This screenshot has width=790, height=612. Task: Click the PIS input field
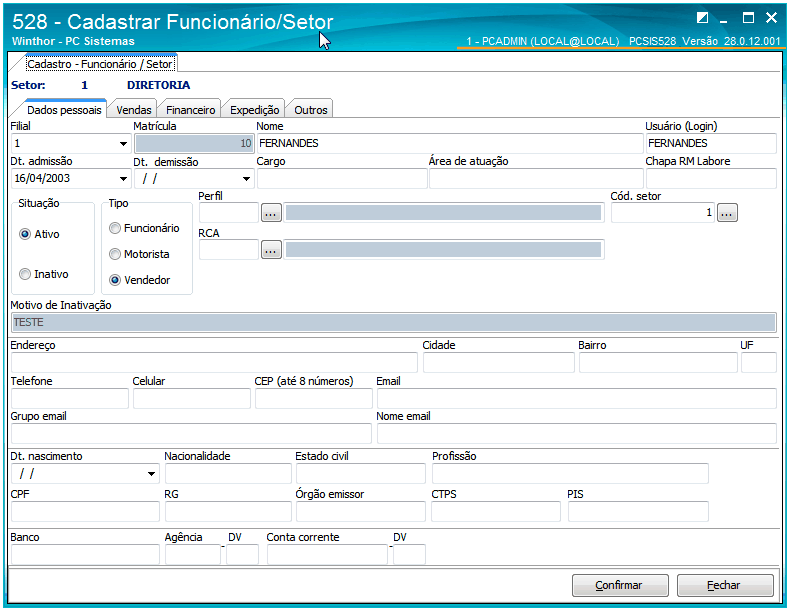coord(638,512)
